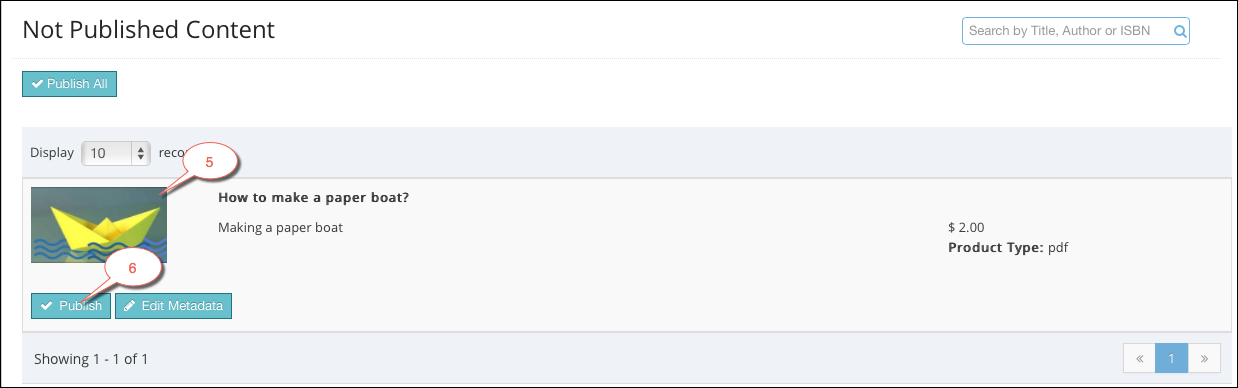Click the 'Making a paper boat' description
1238x388 pixels.
280,227
